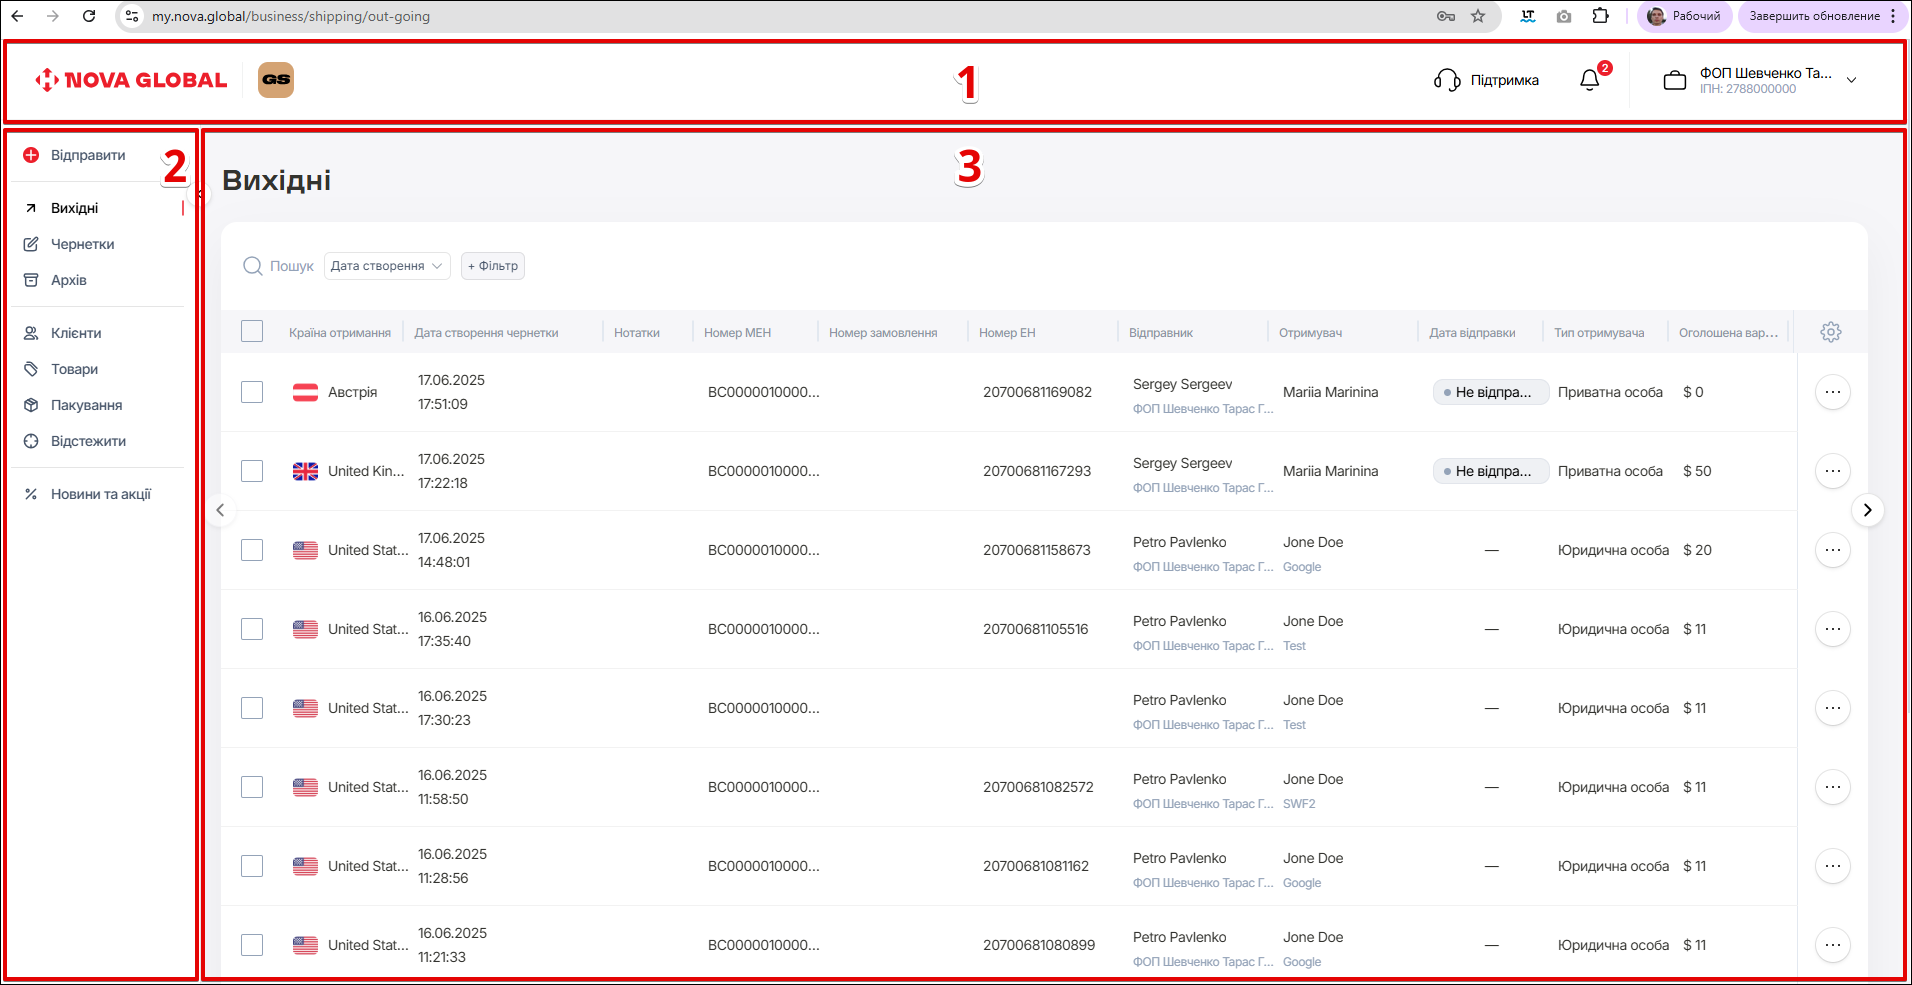Click the Країна отримання column header
Viewport: 1912px width, 985px height.
click(340, 333)
